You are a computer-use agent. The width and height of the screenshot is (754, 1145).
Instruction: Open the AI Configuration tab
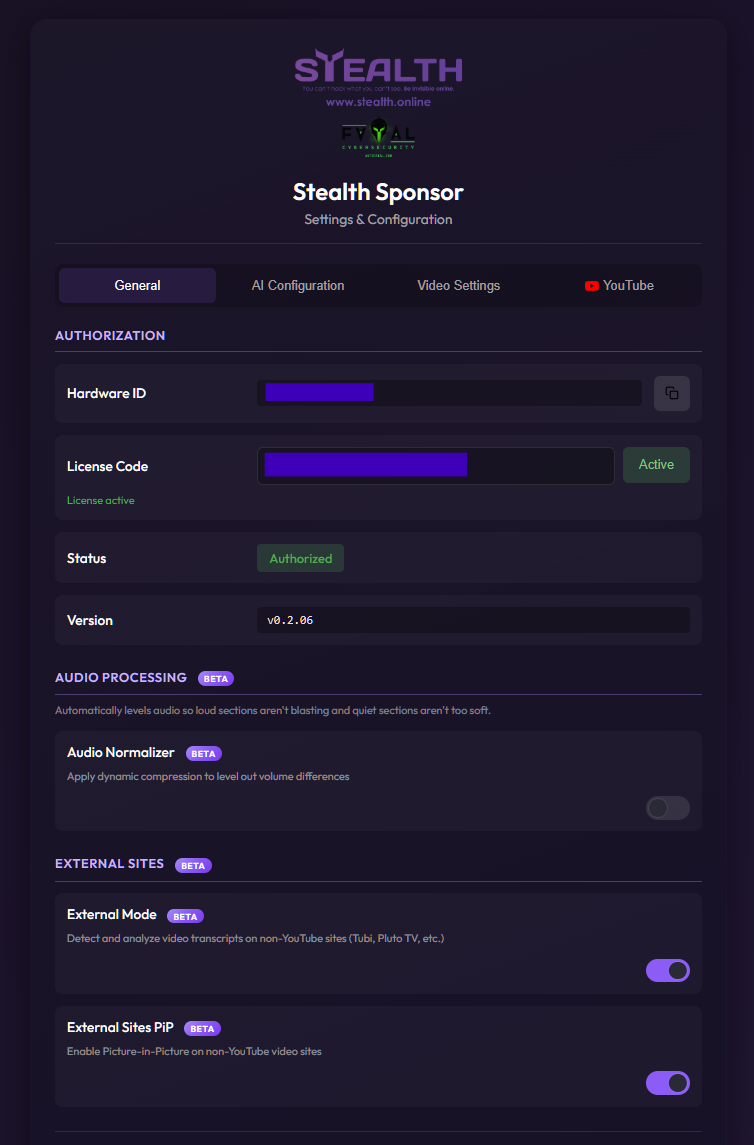click(x=298, y=286)
